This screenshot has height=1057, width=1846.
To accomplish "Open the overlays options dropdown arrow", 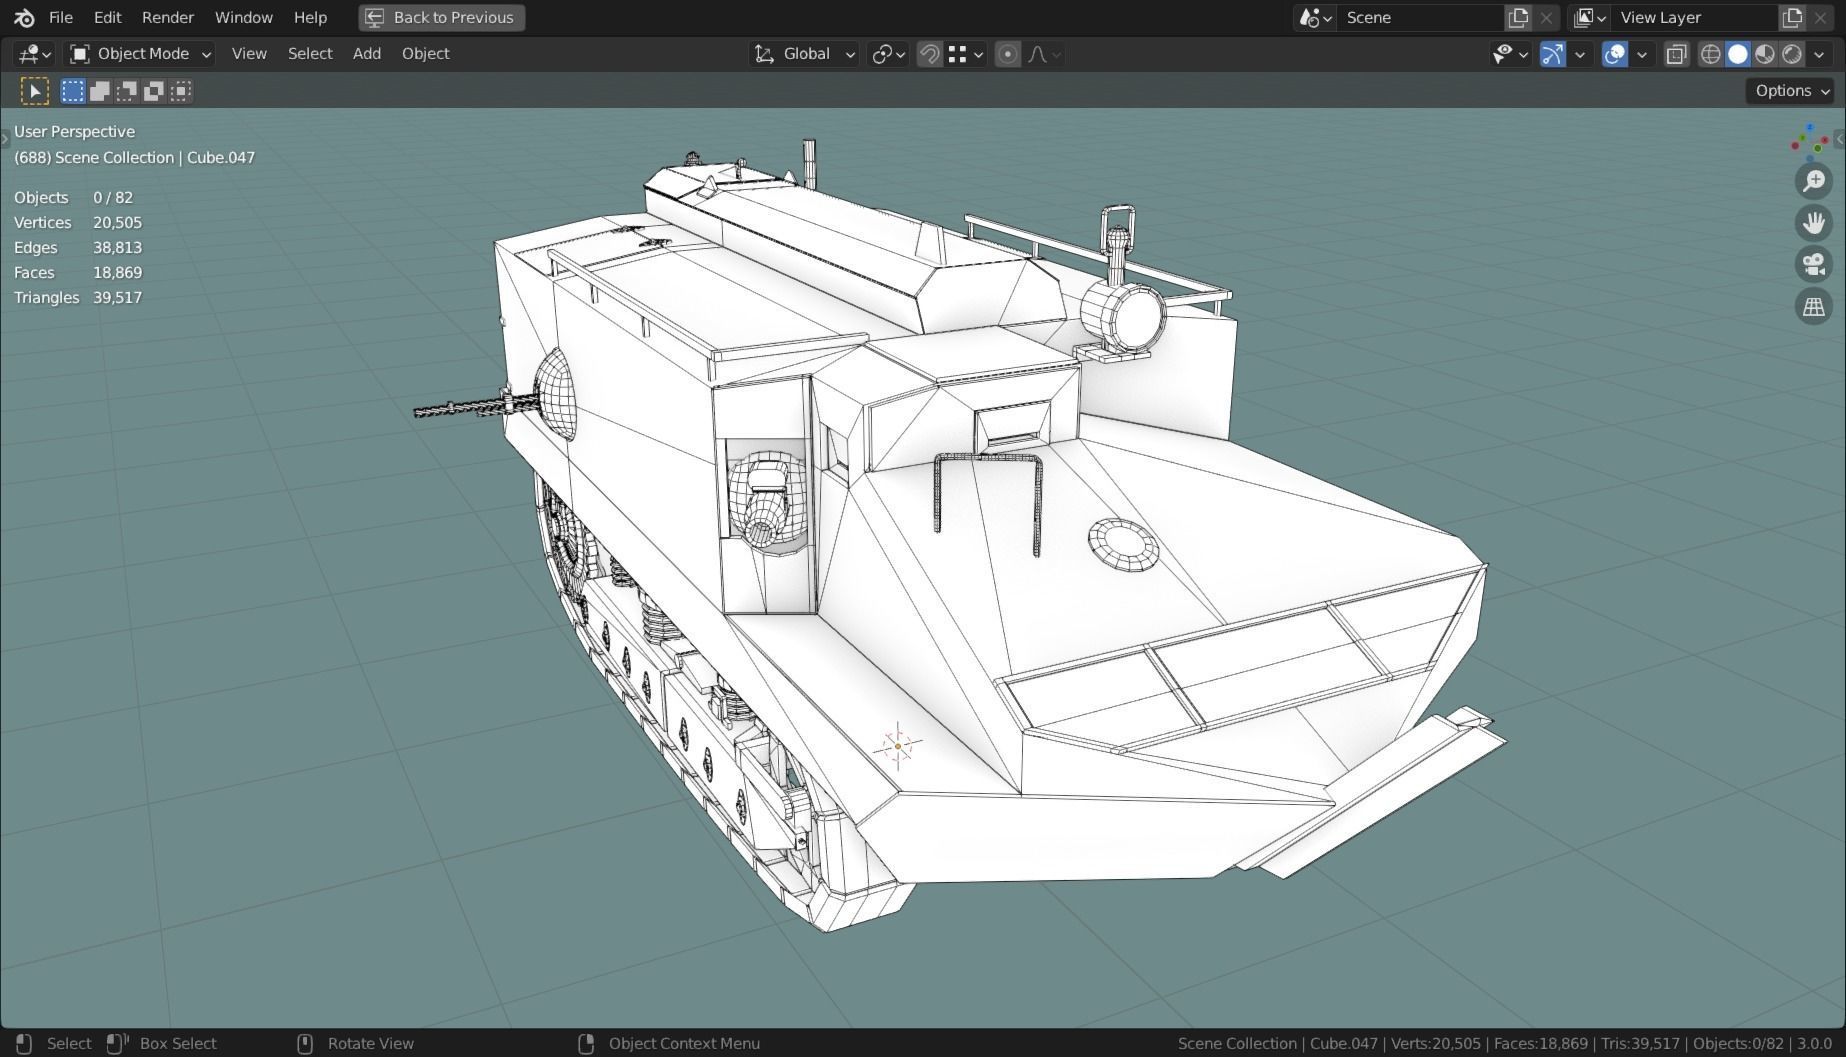I will 1641,54.
